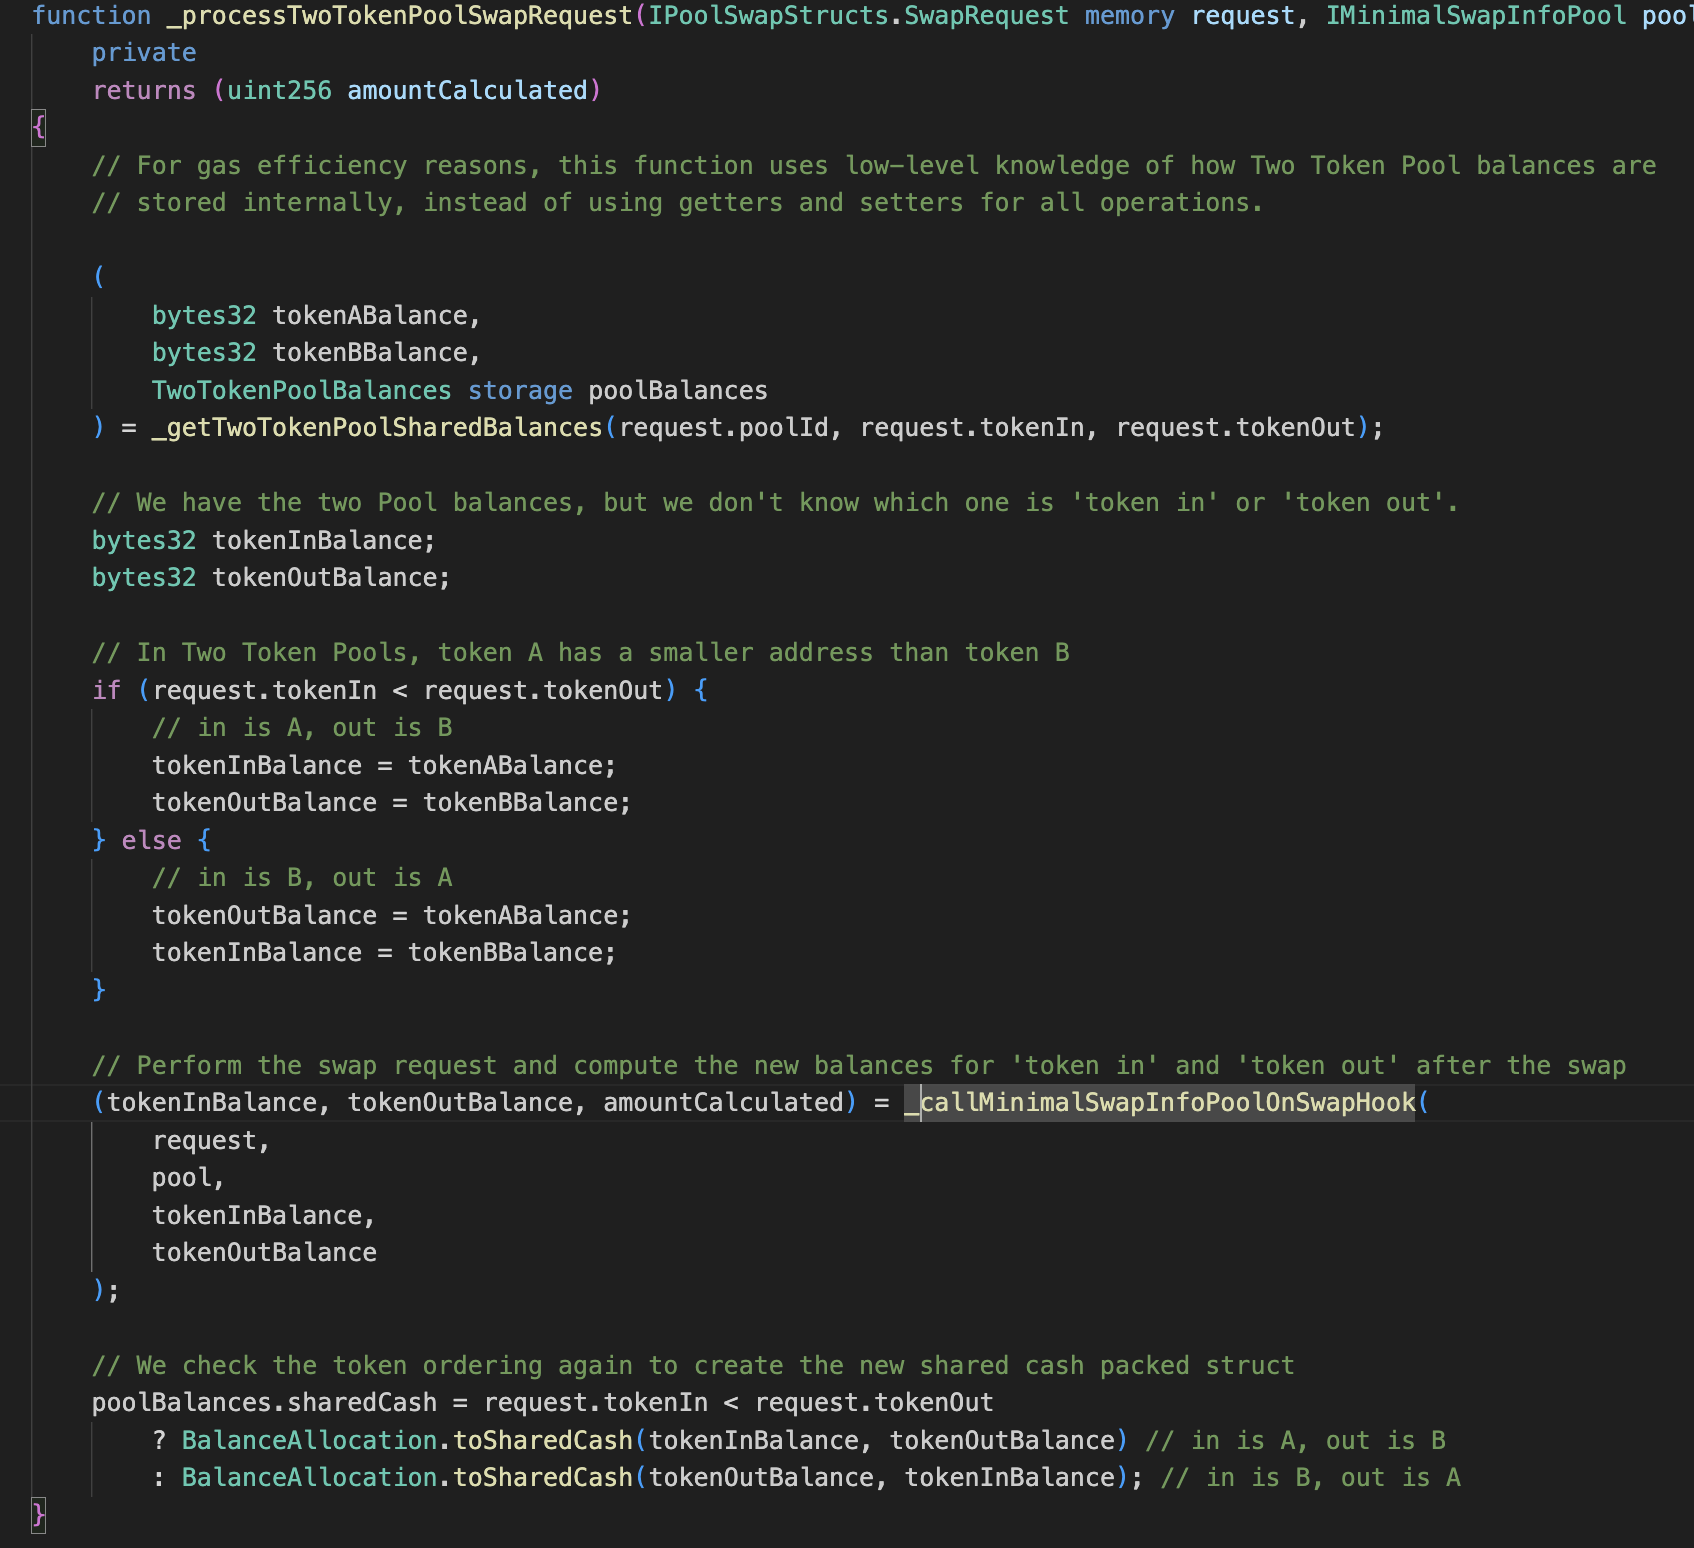Click the _processTwoTokenPoolSwapRequest function name
The width and height of the screenshot is (1694, 1548).
tap(399, 16)
